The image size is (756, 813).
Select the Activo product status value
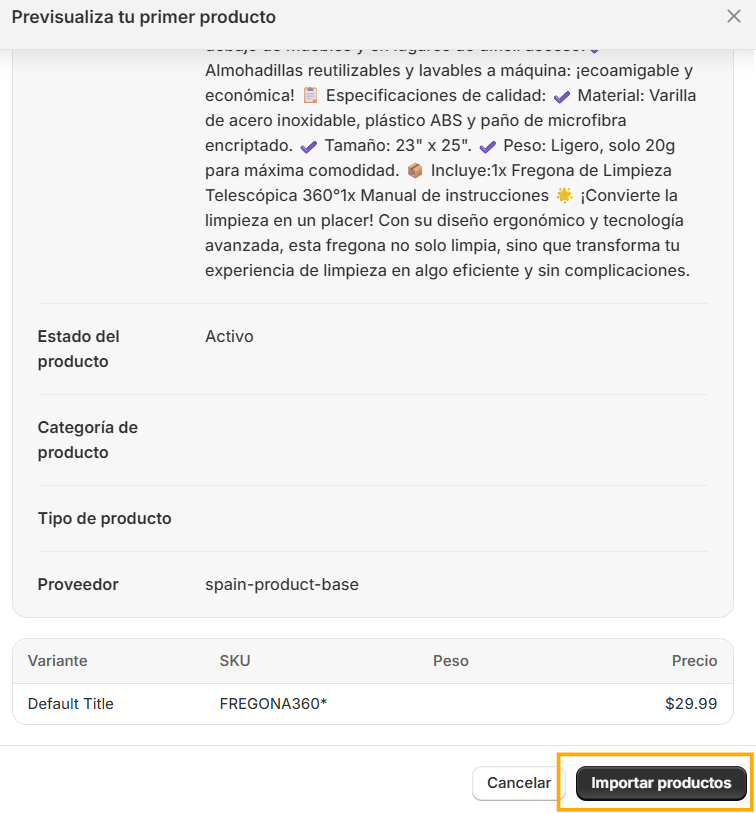[229, 337]
